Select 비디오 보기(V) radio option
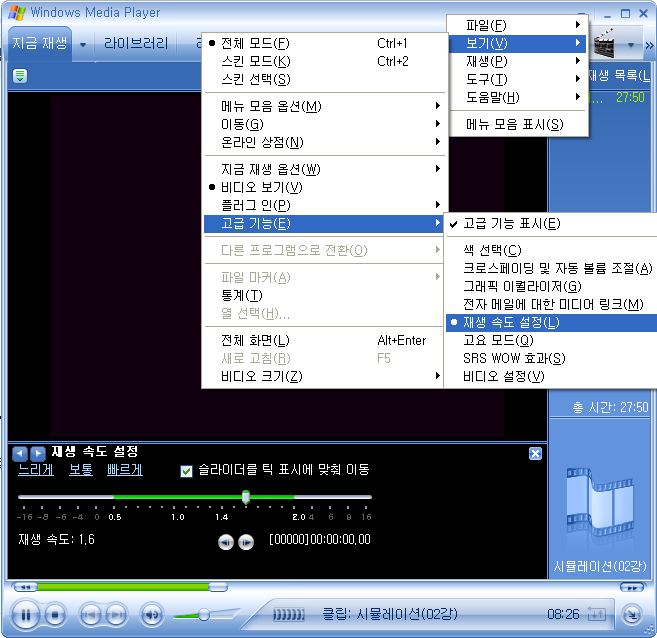The image size is (657, 638). pos(323,187)
